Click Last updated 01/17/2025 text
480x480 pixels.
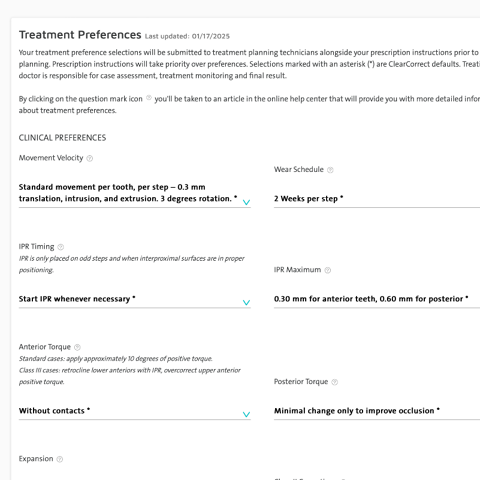pyautogui.click(x=187, y=36)
